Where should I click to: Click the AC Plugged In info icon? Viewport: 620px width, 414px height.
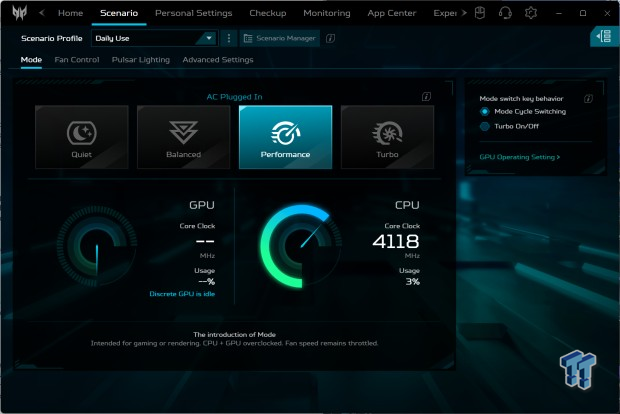pos(426,96)
